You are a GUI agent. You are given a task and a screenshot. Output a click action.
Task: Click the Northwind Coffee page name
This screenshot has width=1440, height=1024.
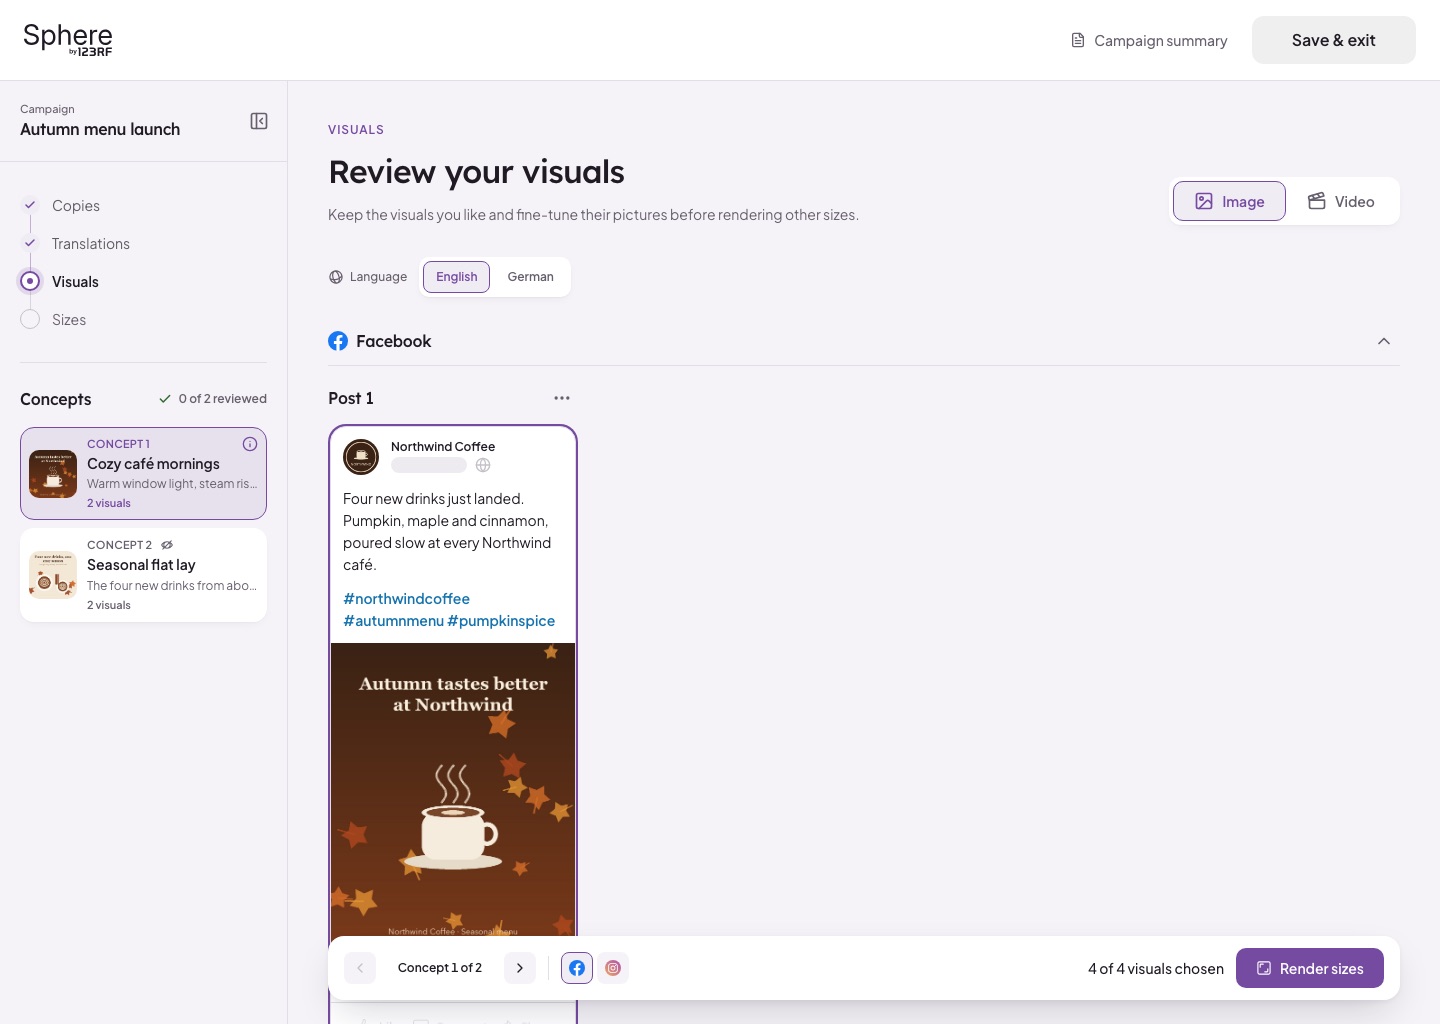pyautogui.click(x=443, y=447)
